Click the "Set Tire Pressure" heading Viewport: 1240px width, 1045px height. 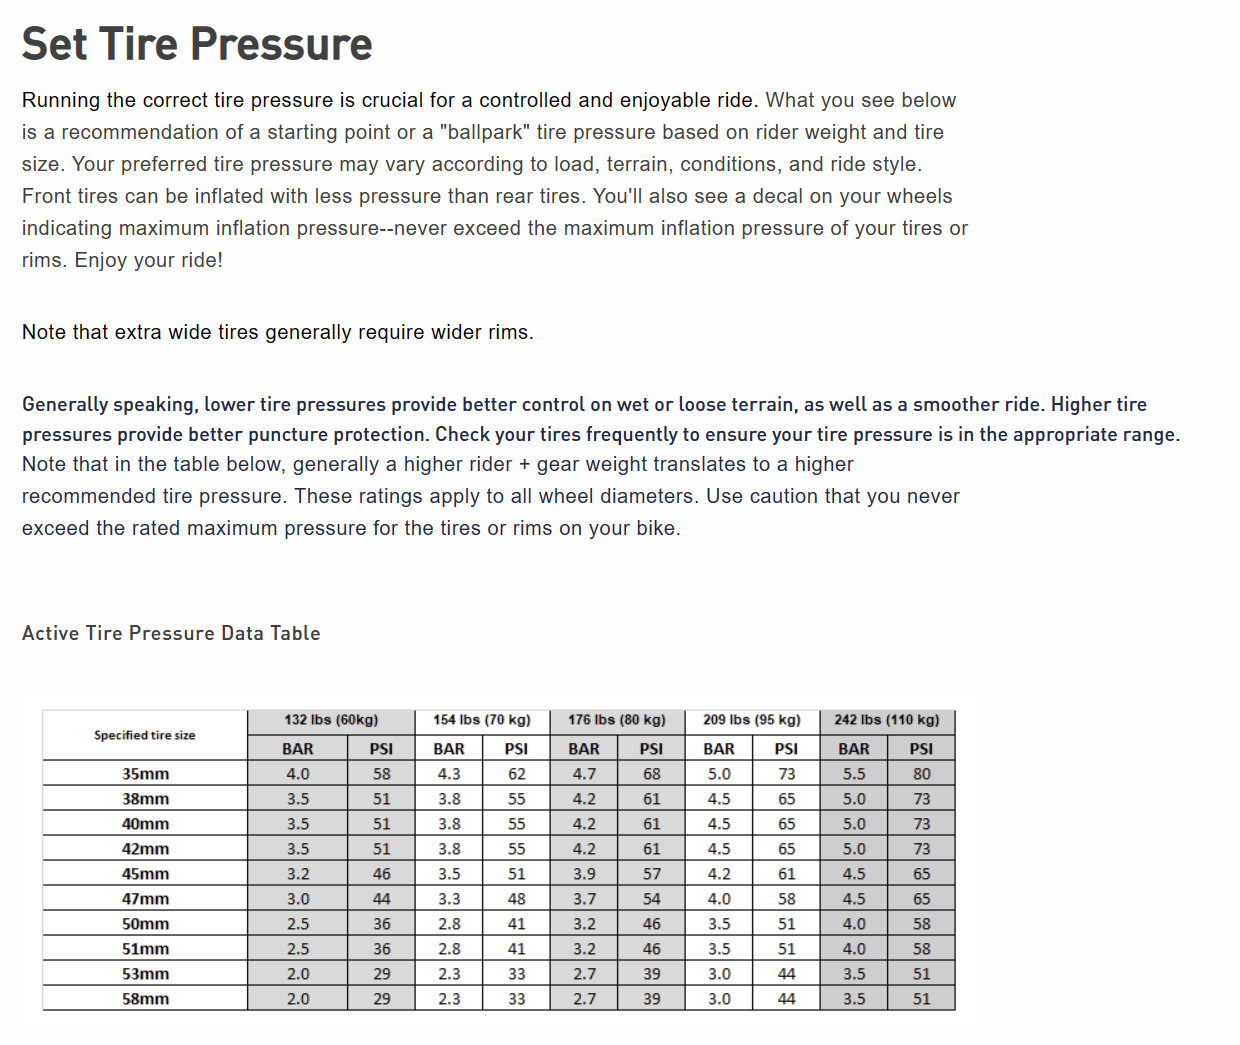(x=197, y=44)
